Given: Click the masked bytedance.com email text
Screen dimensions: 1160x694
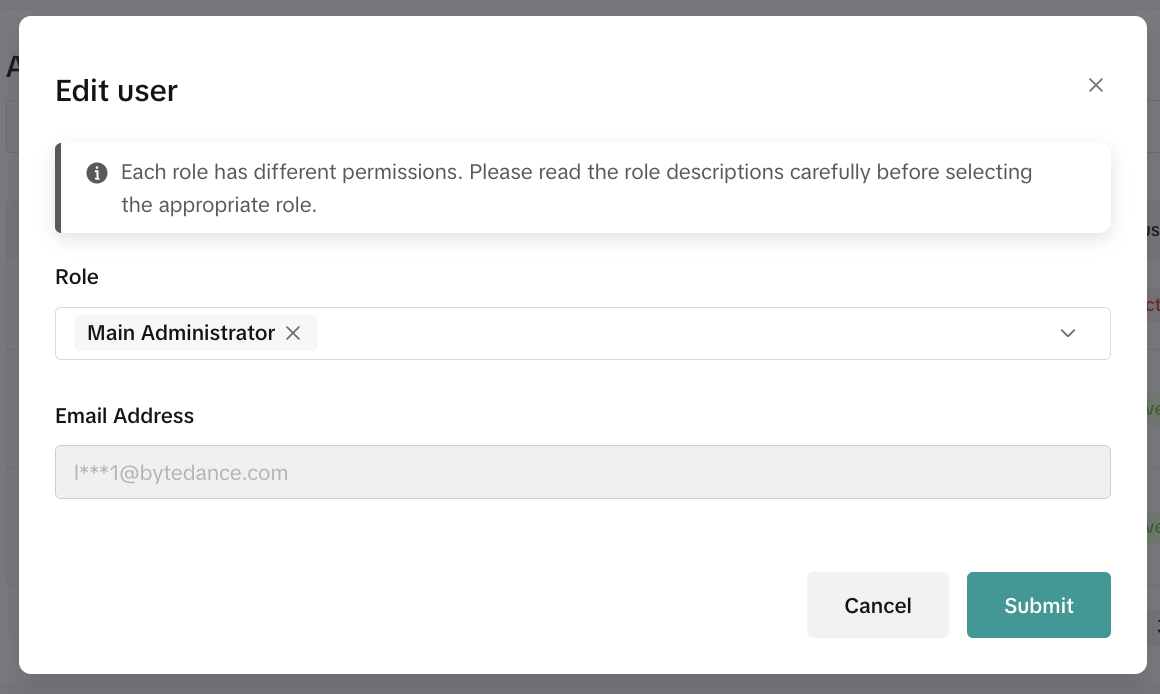Looking at the screenshot, I should 181,473.
